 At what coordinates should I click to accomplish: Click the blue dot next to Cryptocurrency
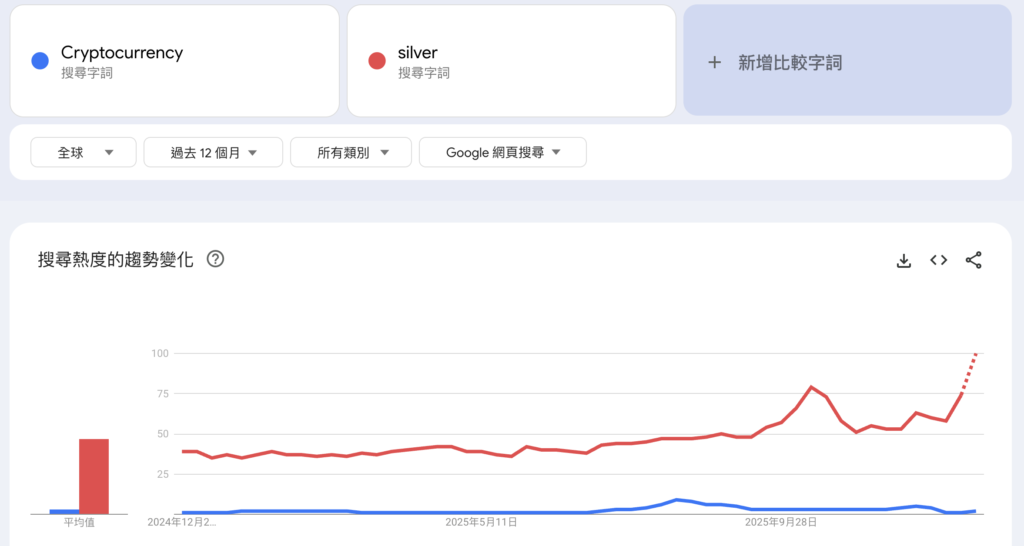40,61
